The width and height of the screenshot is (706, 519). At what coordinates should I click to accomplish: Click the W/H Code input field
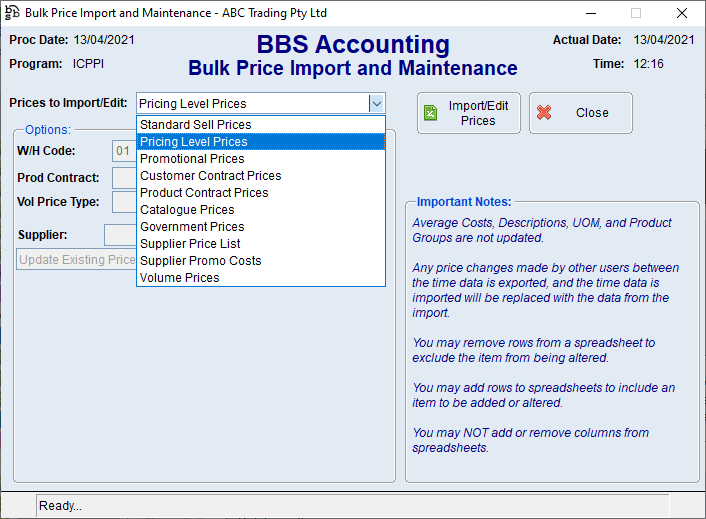(123, 152)
